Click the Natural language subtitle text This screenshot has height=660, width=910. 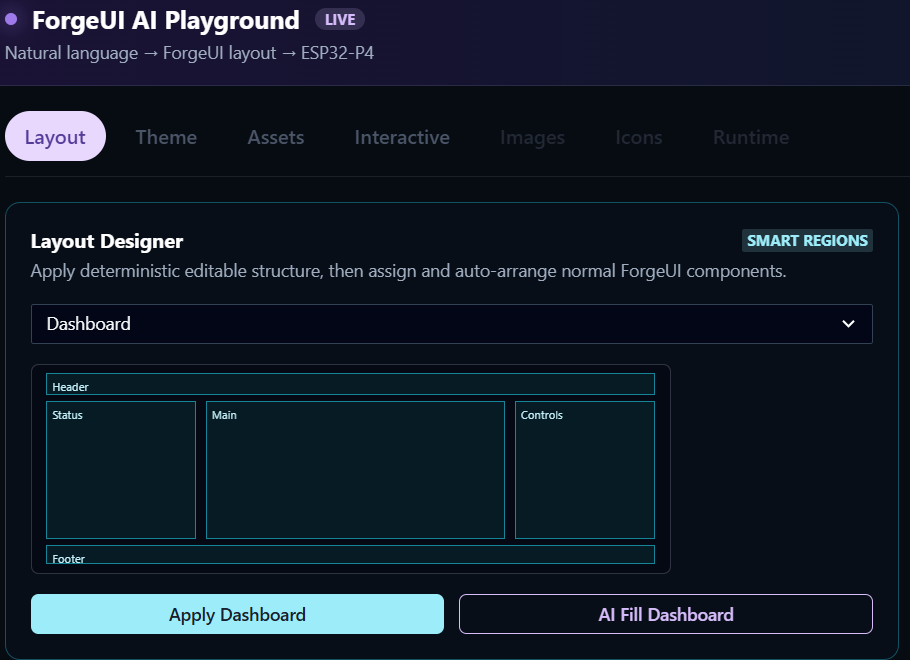click(189, 53)
